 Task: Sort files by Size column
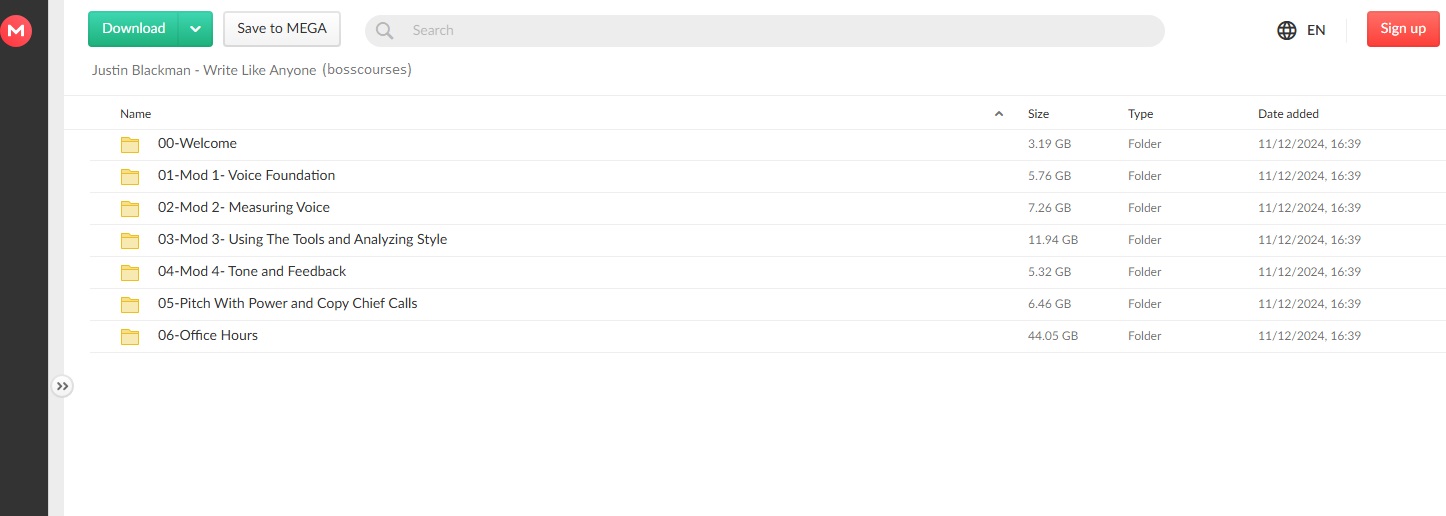(x=1038, y=114)
